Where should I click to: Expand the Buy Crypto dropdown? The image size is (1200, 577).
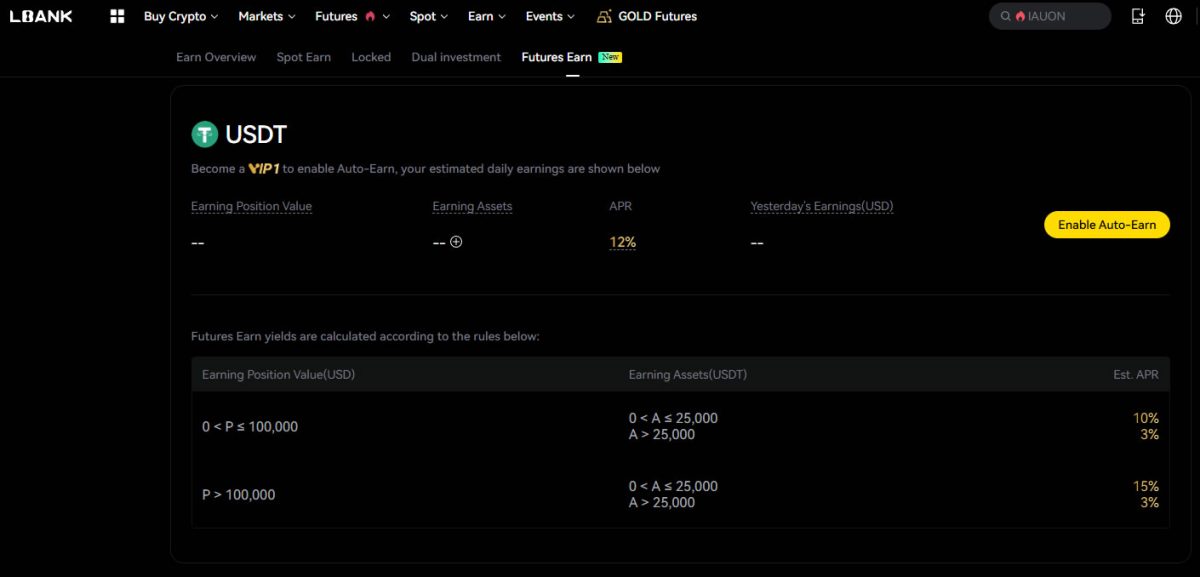pos(181,16)
